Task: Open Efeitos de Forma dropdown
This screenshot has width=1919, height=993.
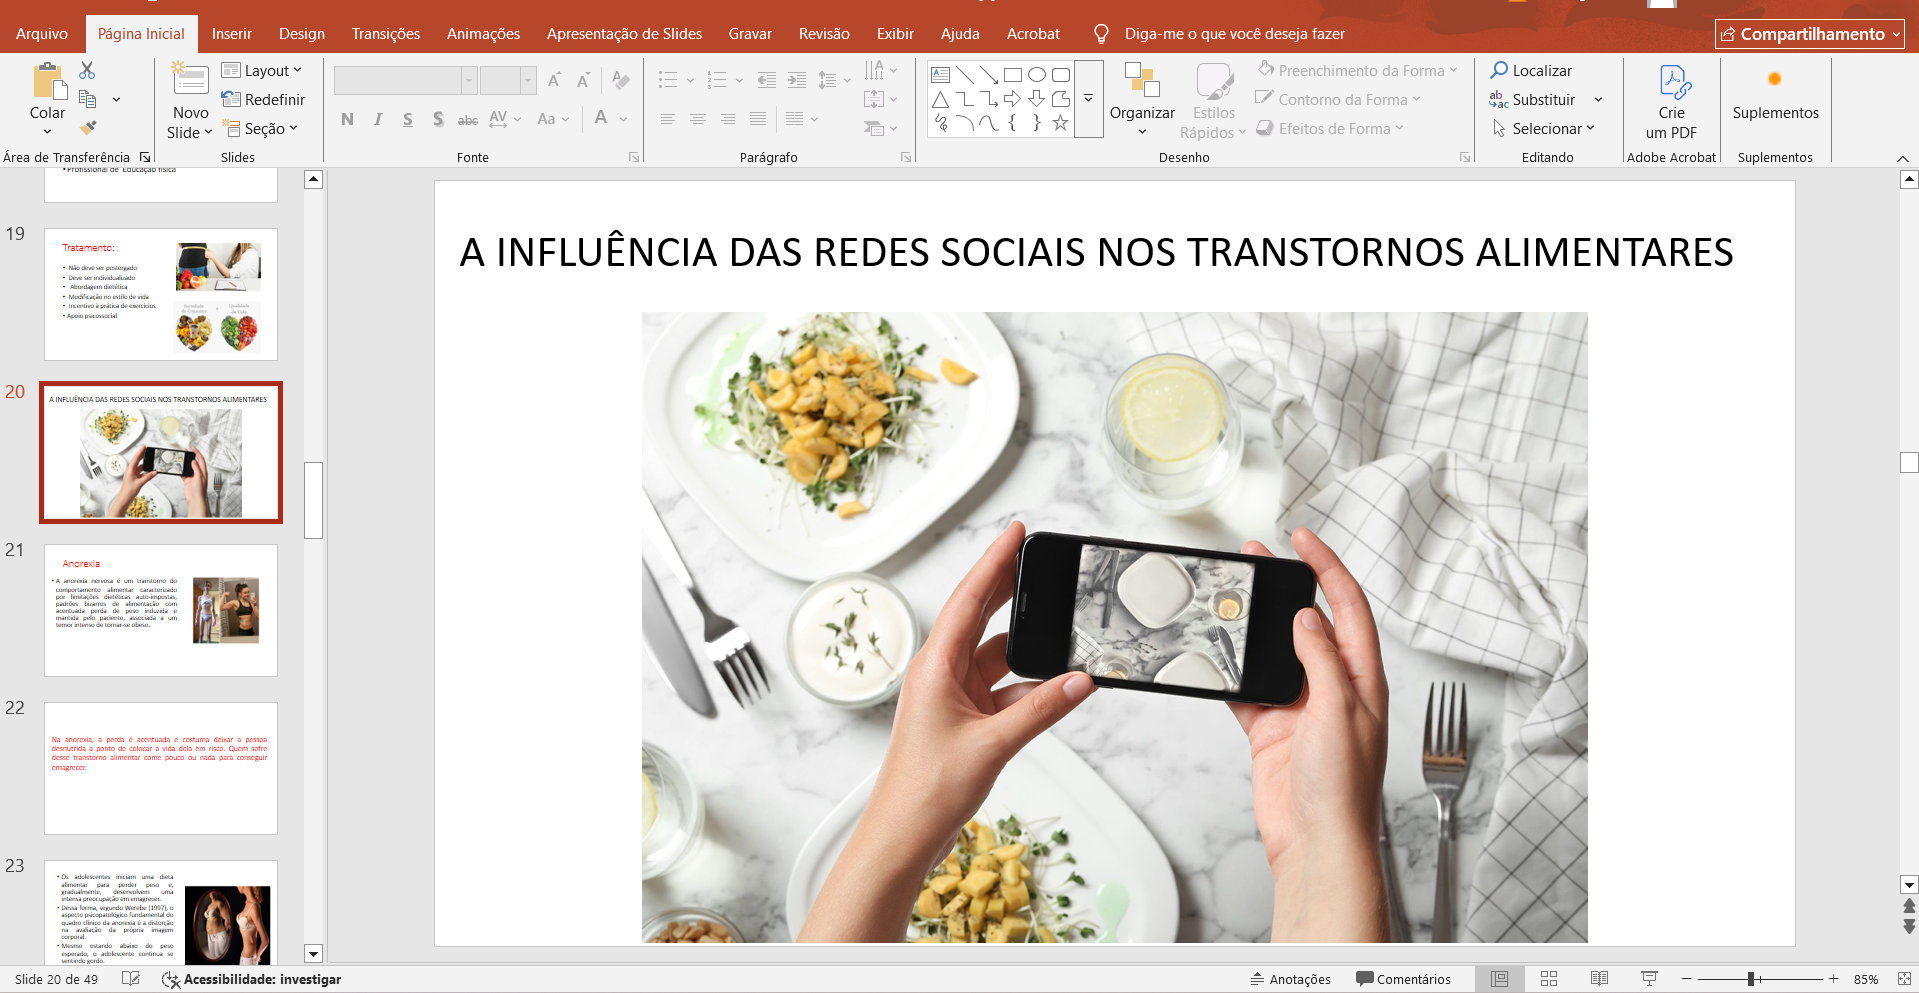Action: pyautogui.click(x=1330, y=128)
